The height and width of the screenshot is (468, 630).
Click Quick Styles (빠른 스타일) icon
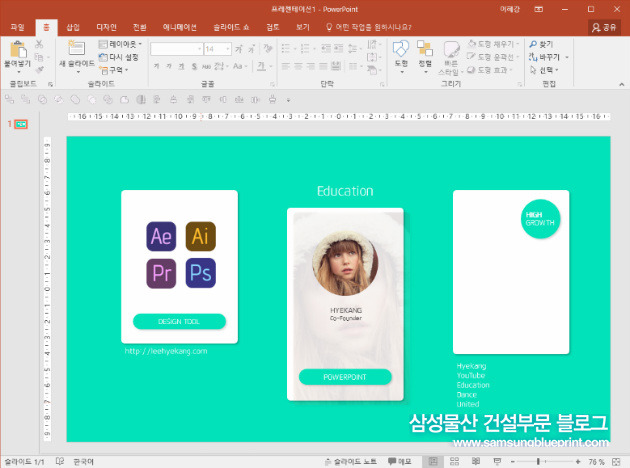point(451,50)
